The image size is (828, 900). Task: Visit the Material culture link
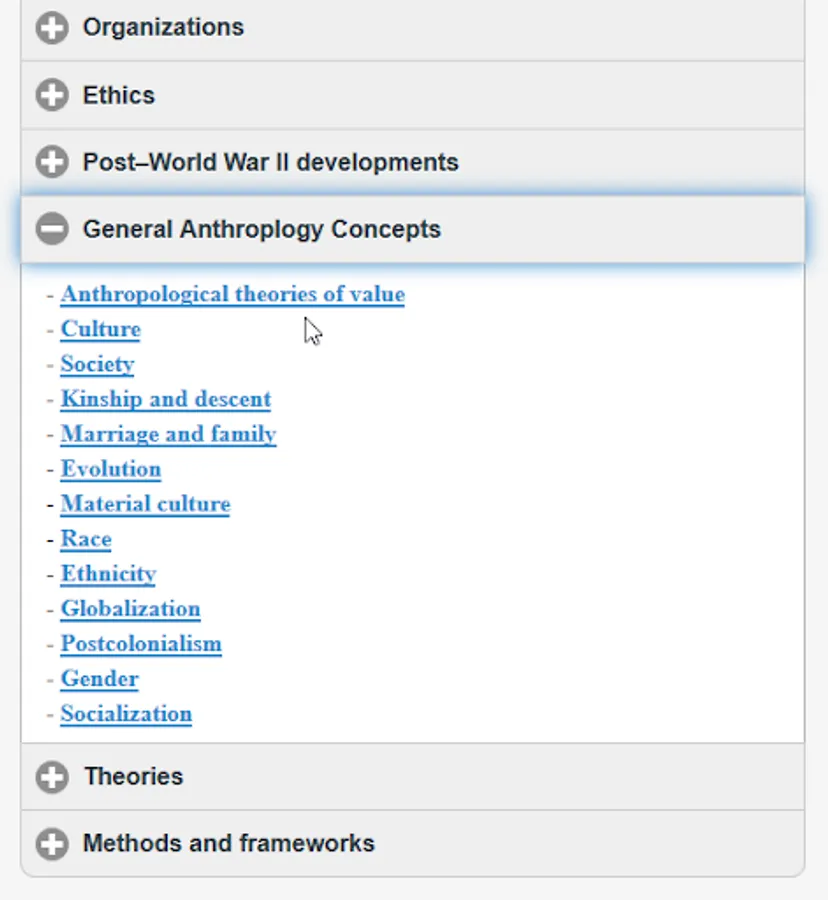[145, 505]
